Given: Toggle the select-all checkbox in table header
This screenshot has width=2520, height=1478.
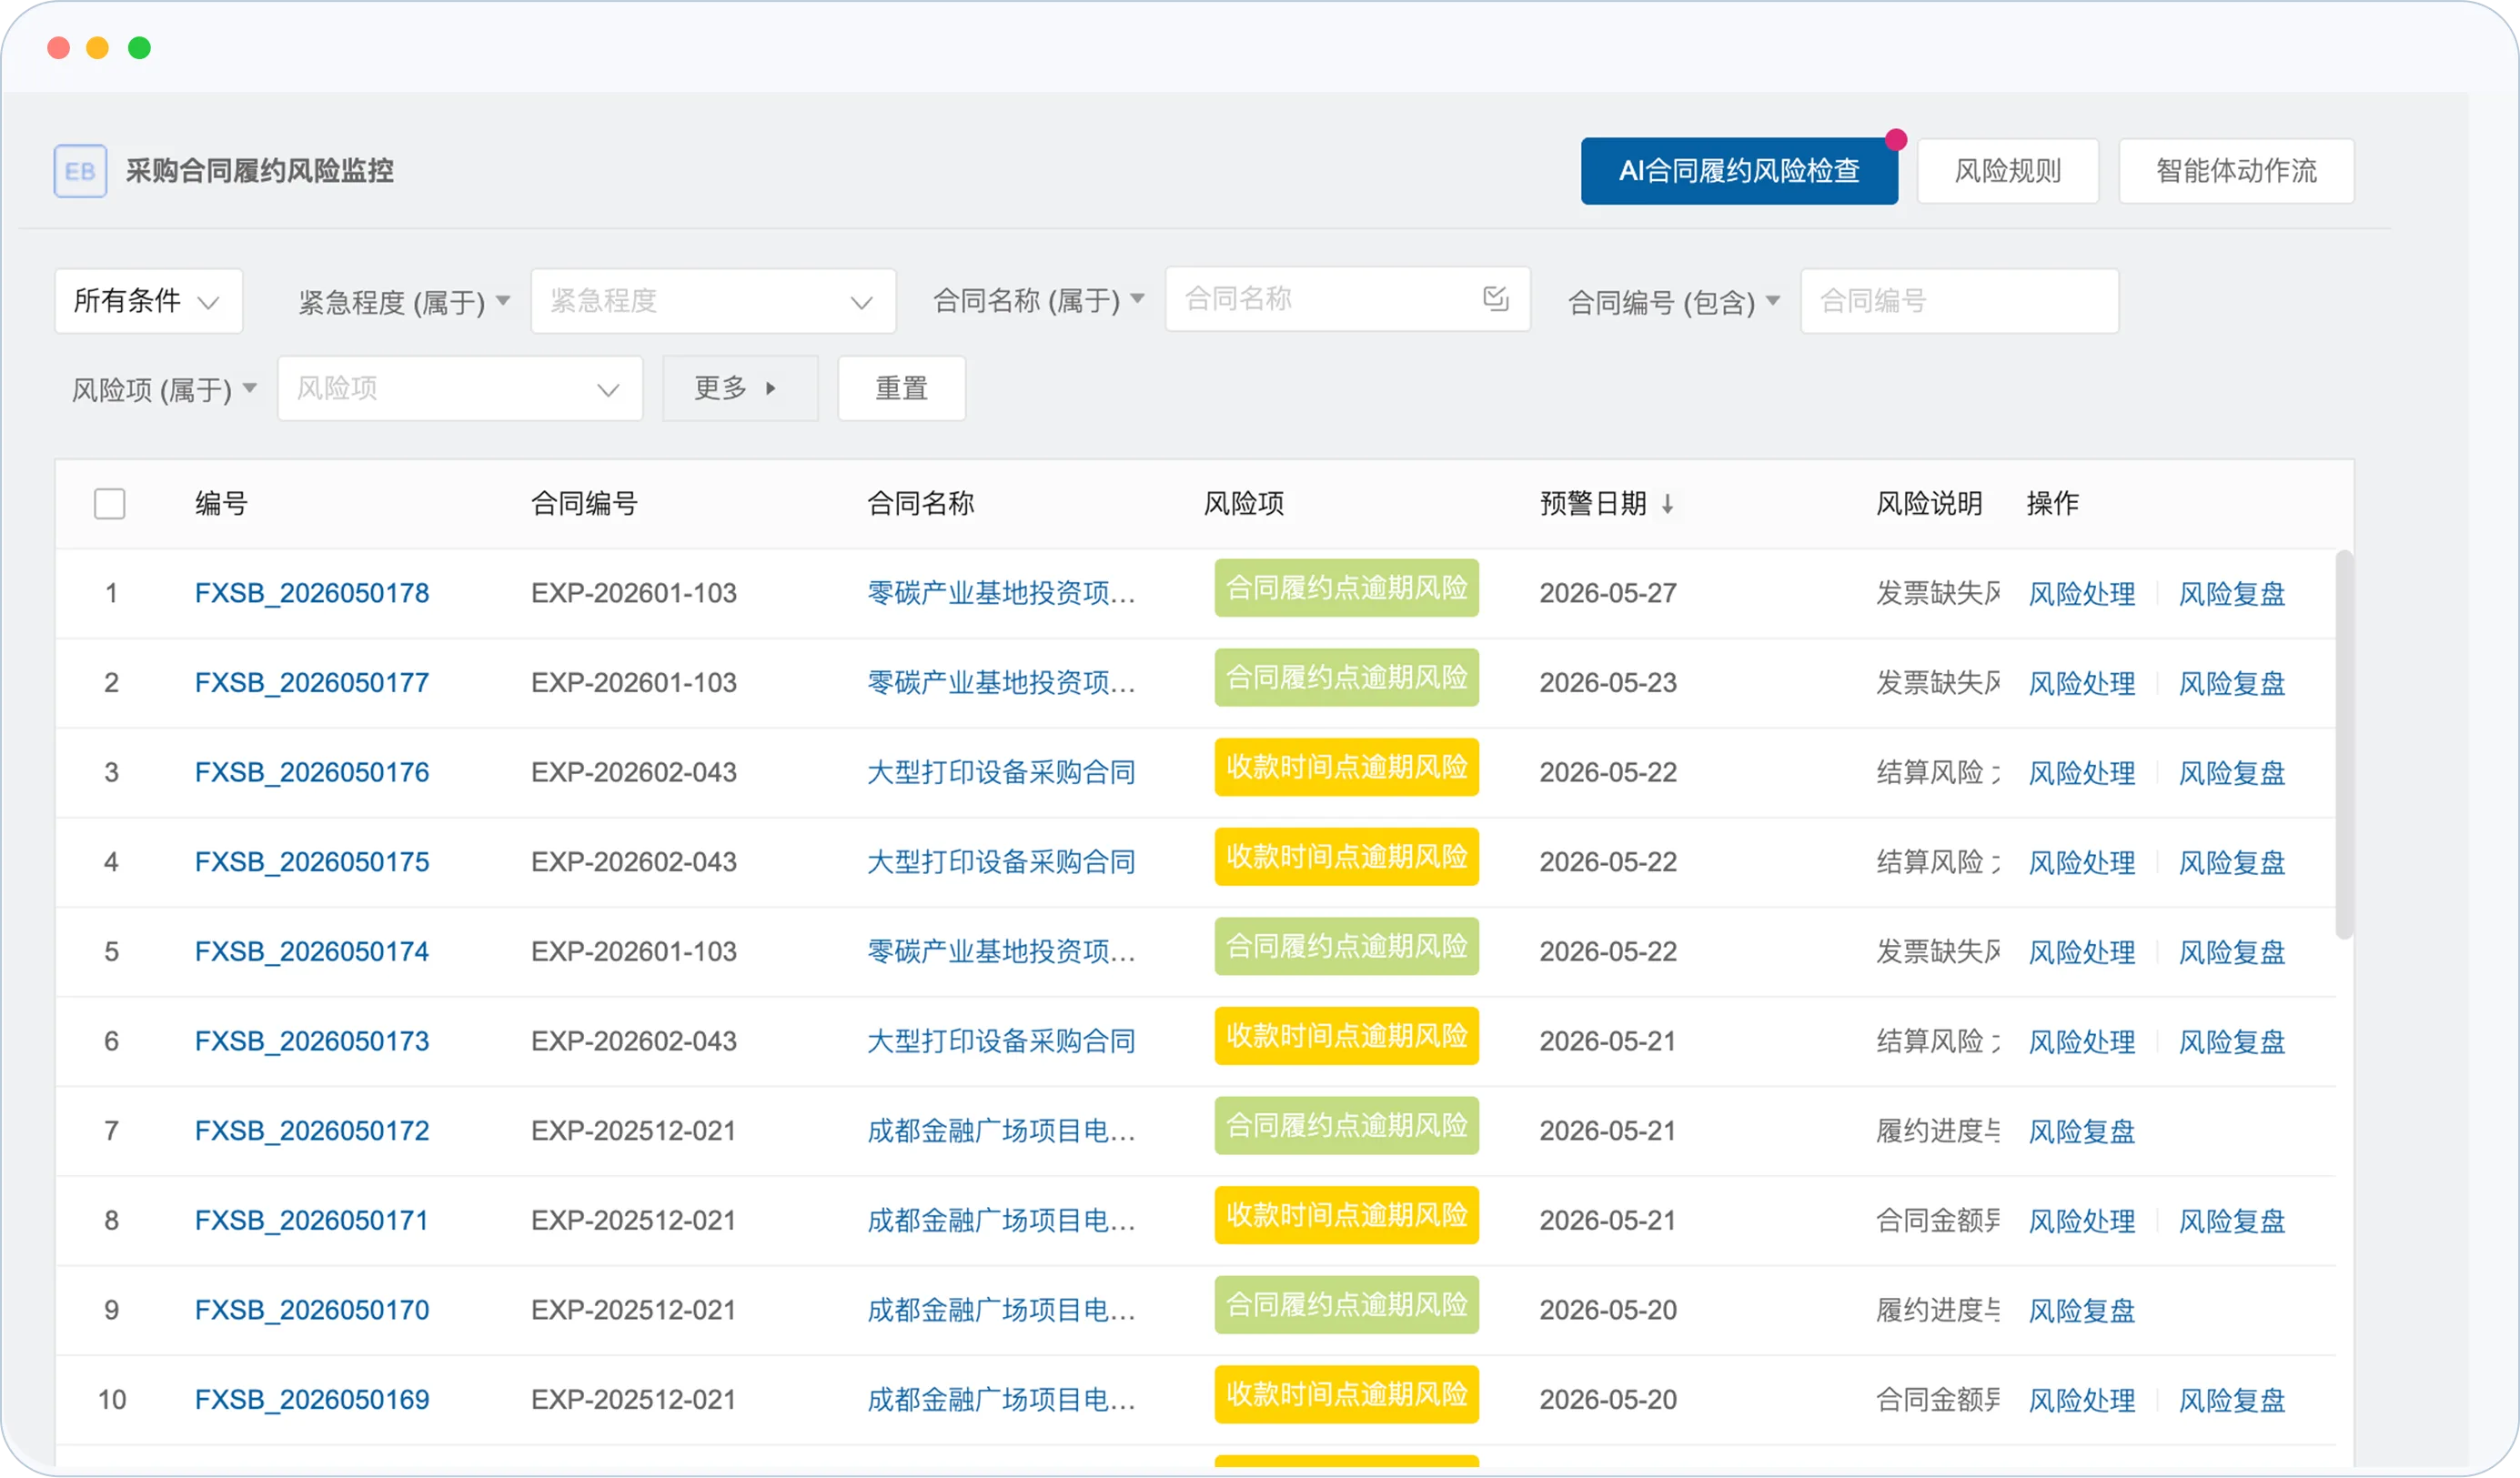Looking at the screenshot, I should point(110,504).
